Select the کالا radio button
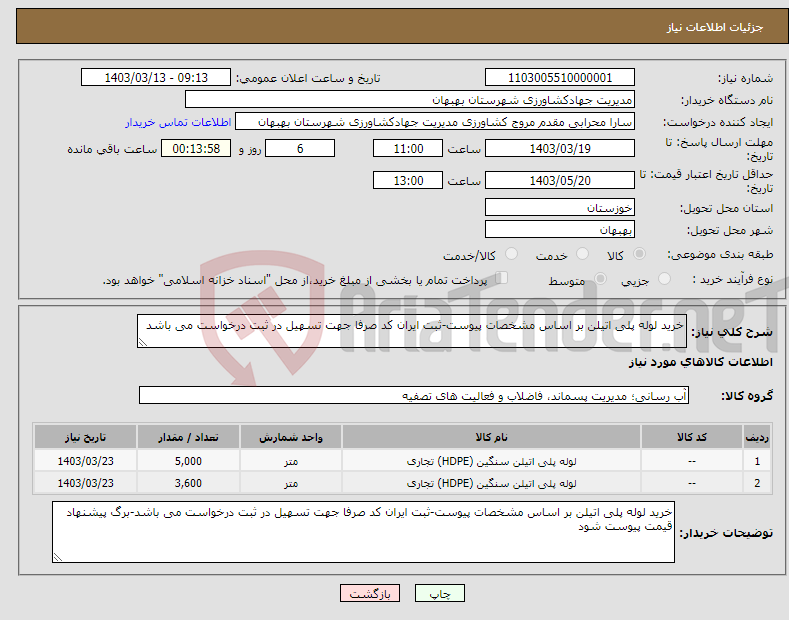The height and width of the screenshot is (620, 789). (639, 254)
